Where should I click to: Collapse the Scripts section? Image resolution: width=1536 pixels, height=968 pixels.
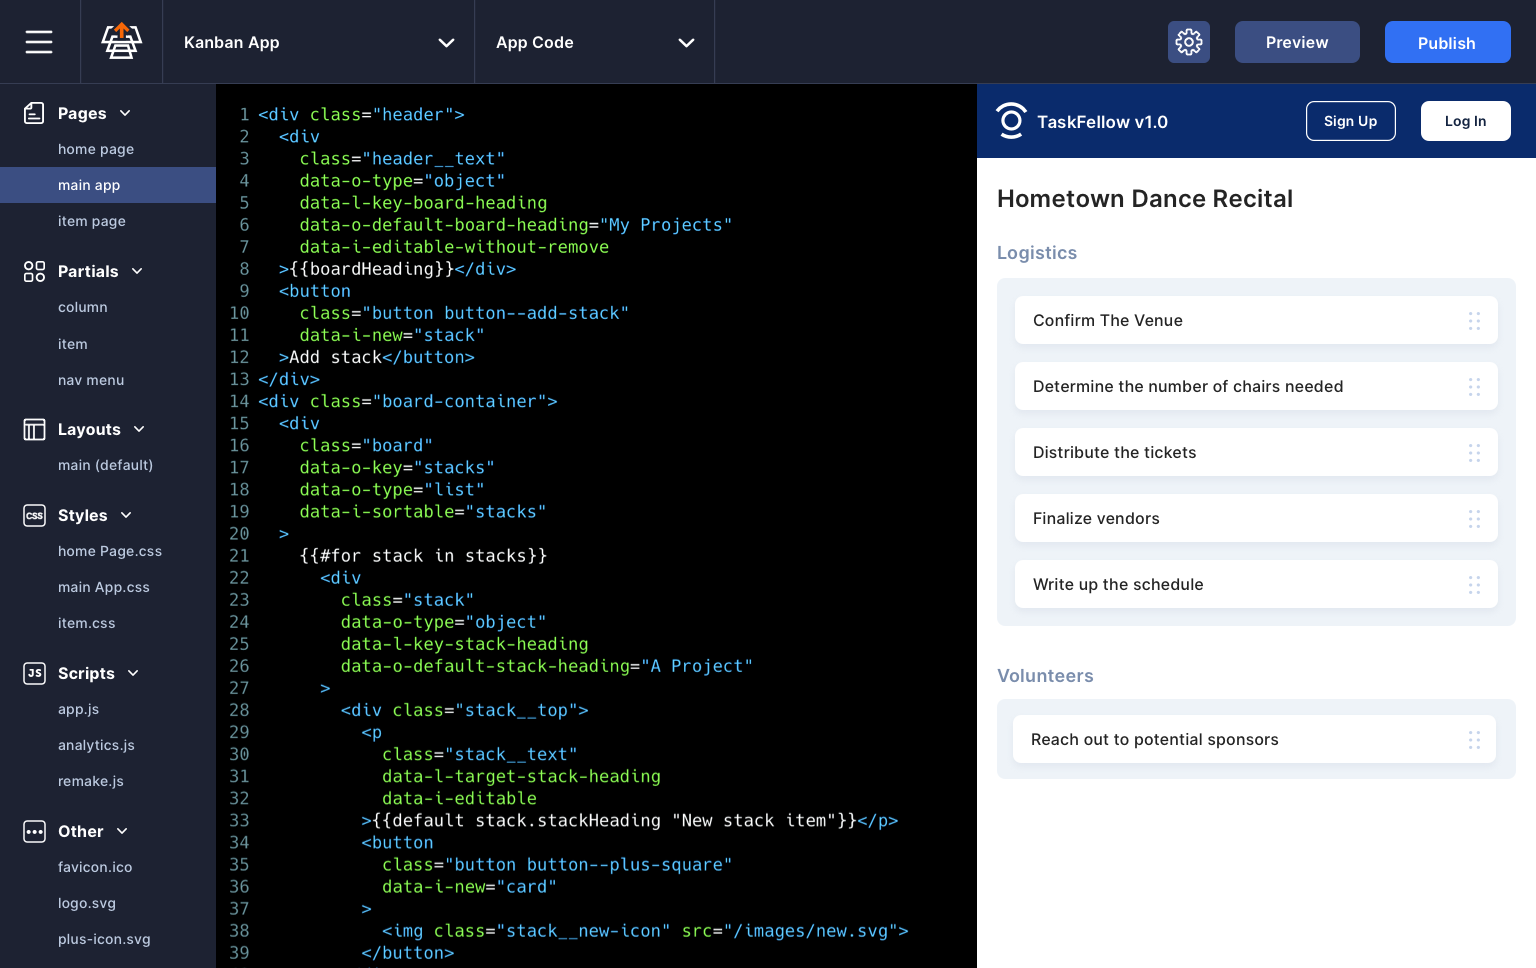coord(133,673)
